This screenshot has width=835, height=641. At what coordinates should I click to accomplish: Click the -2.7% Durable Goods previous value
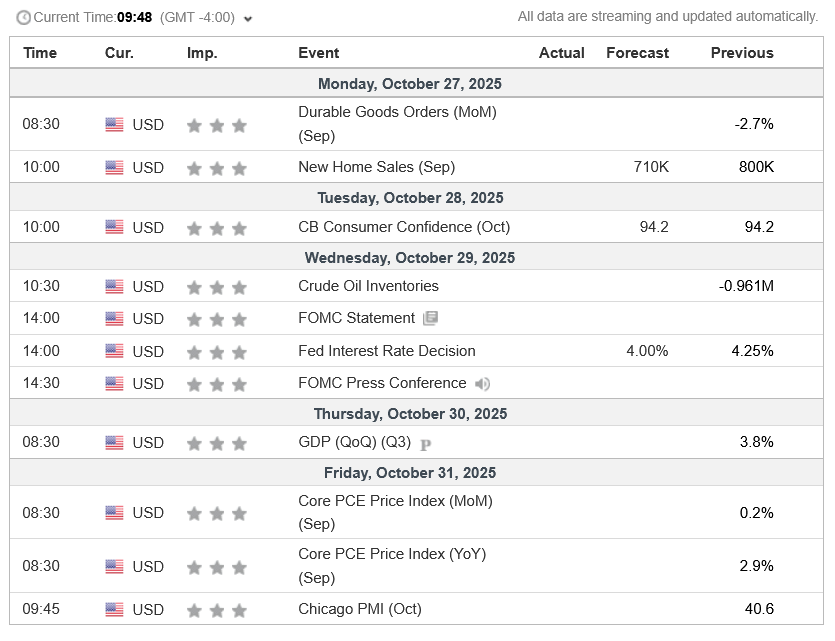pyautogui.click(x=754, y=124)
